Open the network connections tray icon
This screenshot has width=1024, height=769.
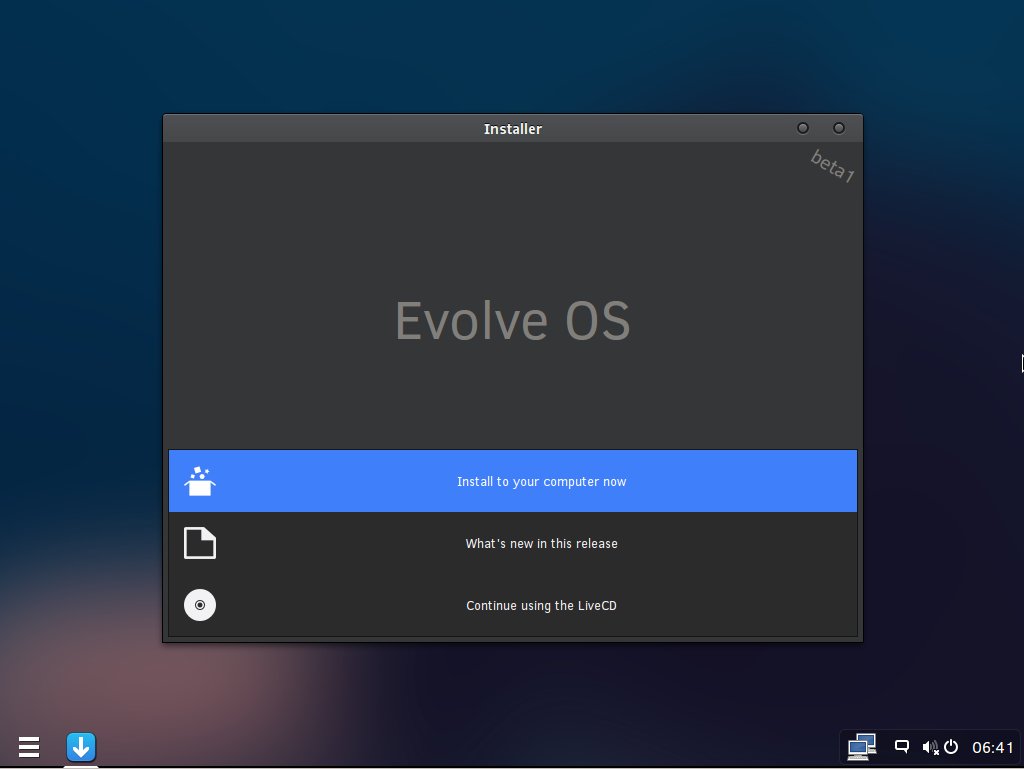pyautogui.click(x=861, y=747)
